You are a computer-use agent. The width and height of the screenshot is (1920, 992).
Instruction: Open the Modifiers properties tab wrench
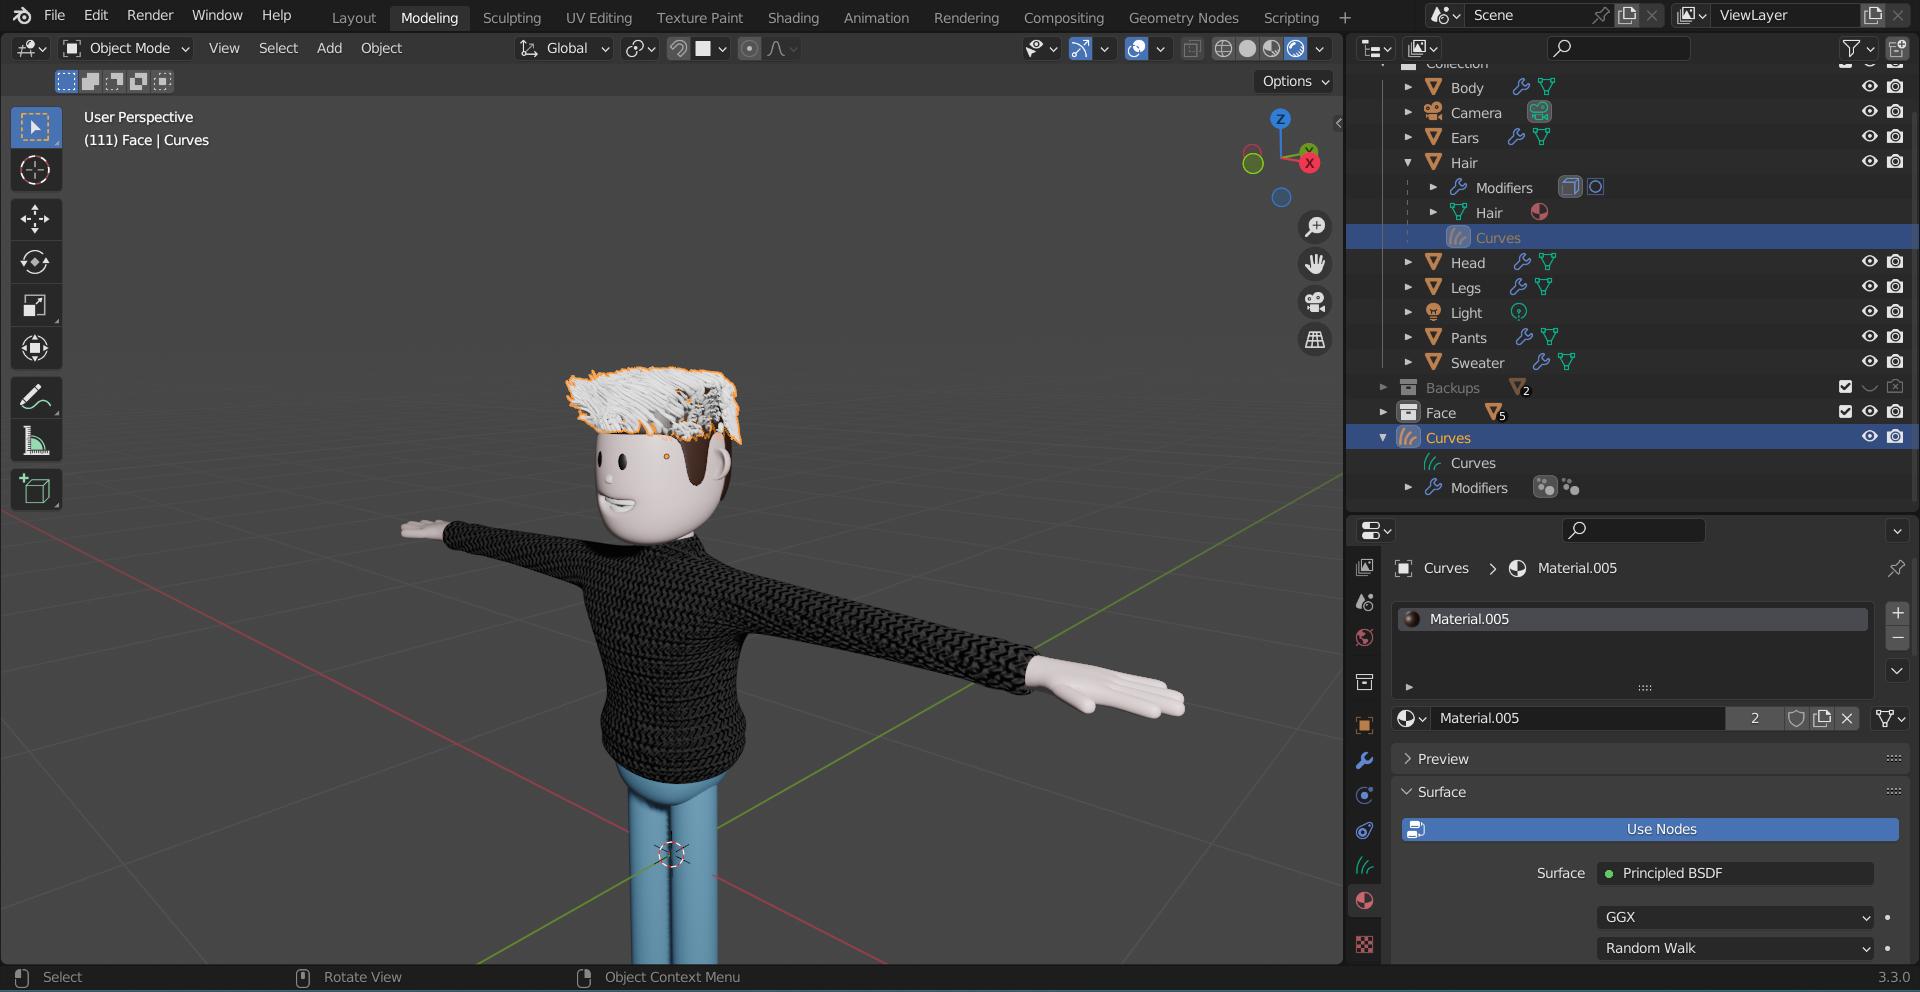1364,760
